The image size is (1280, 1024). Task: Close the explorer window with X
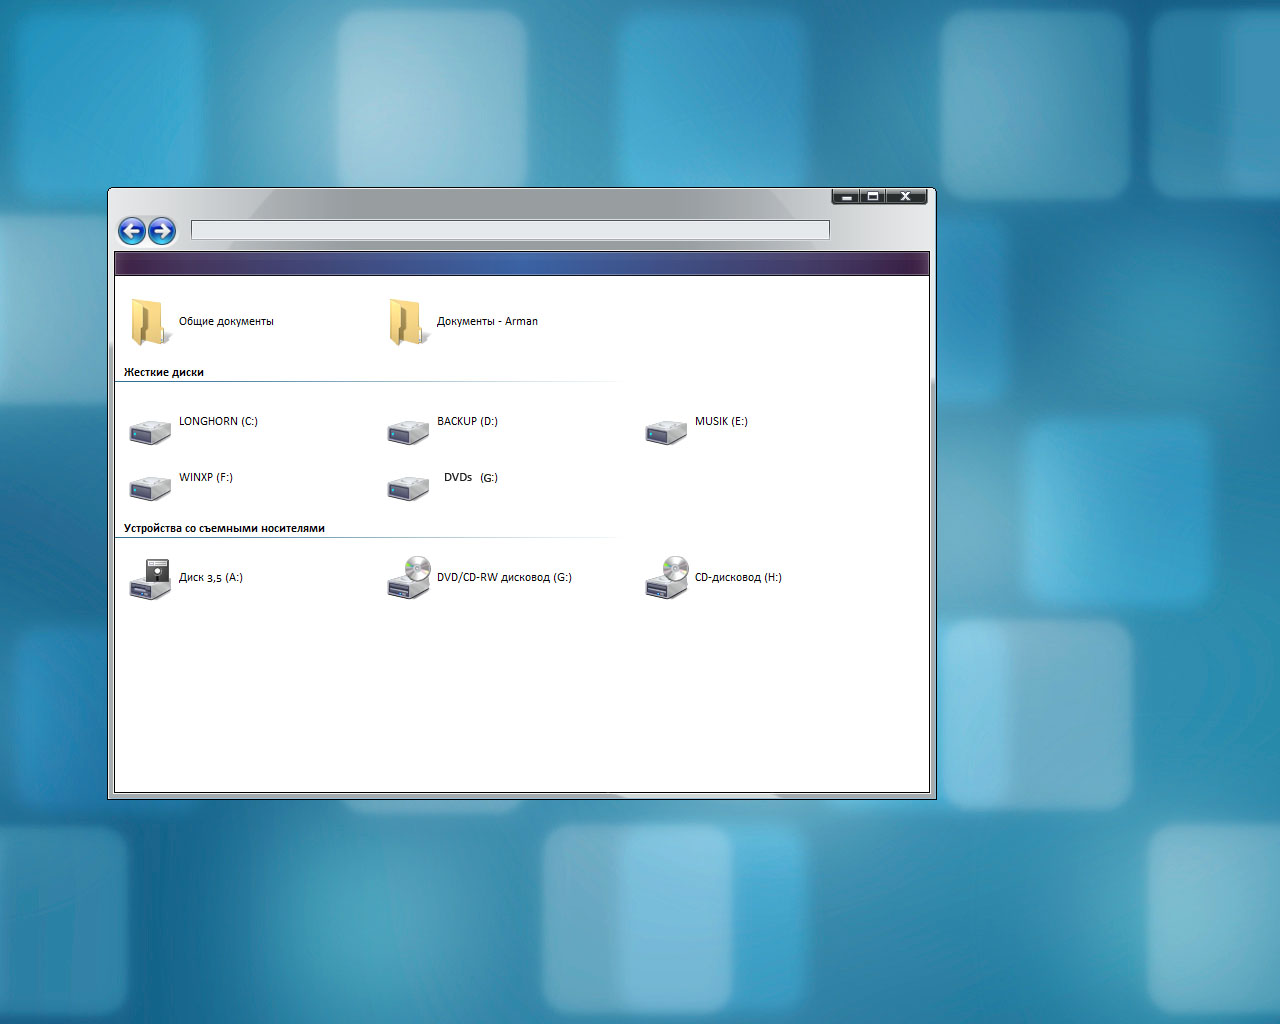coord(906,197)
